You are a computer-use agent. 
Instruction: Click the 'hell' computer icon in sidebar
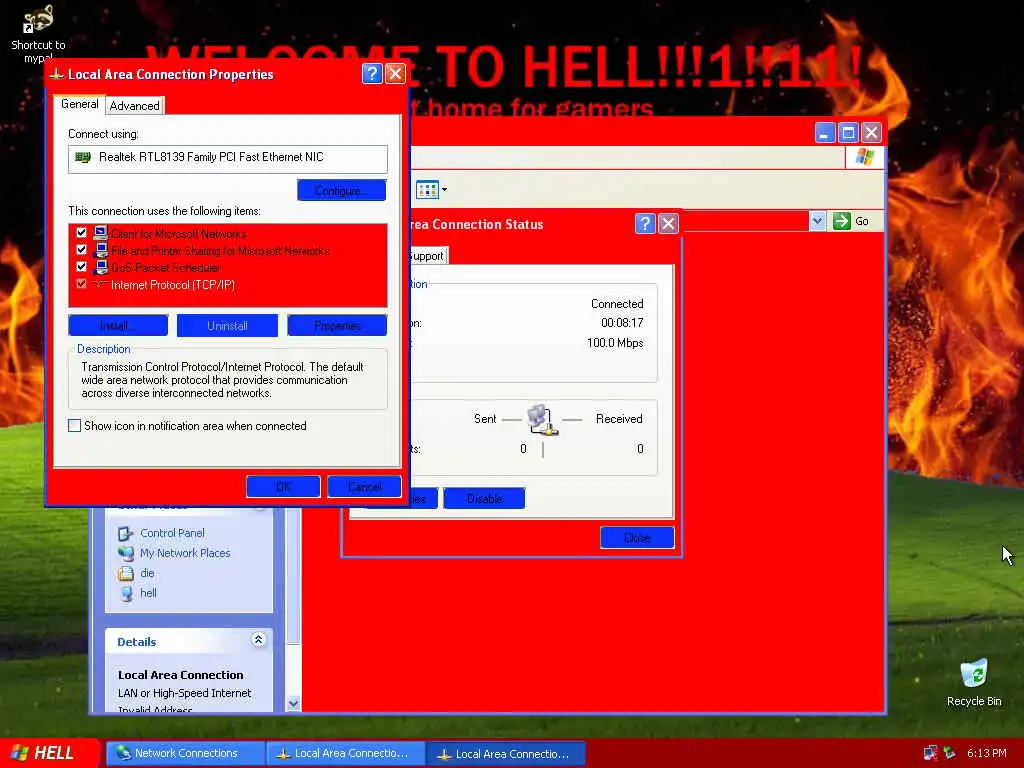[125, 593]
